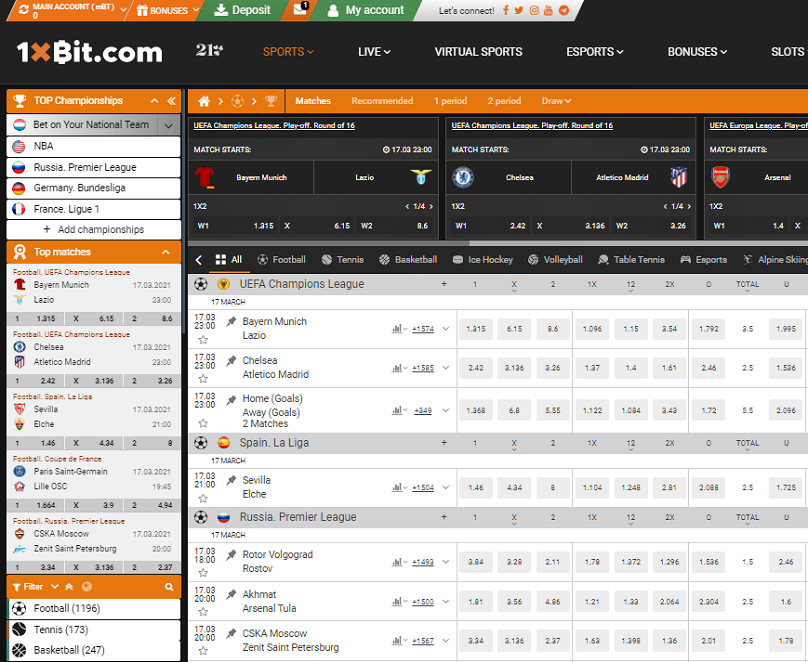
Task: Favorite the Sevilla vs Elche match star
Action: (x=203, y=498)
